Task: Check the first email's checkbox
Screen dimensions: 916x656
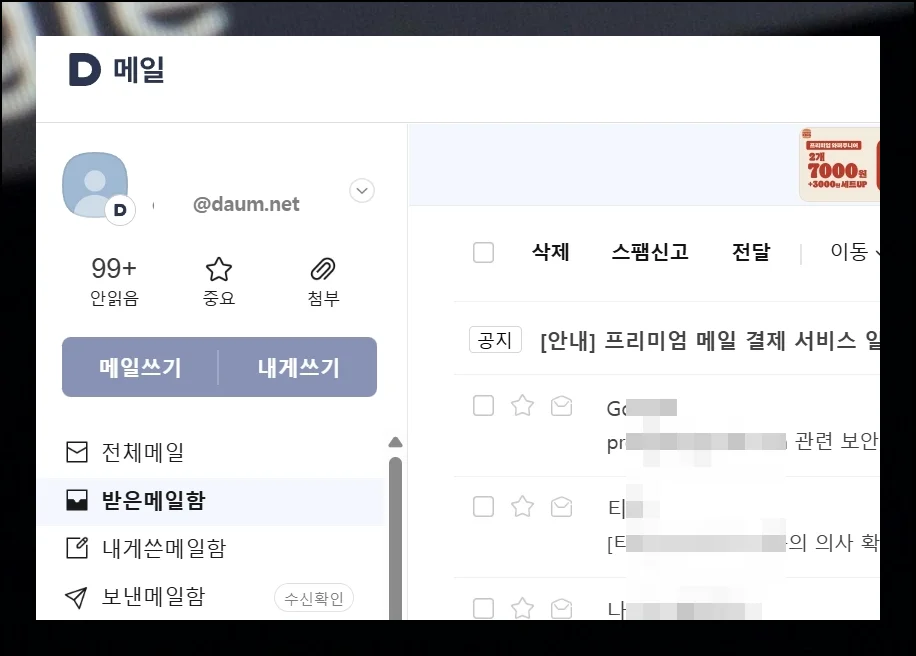Action: tap(483, 405)
